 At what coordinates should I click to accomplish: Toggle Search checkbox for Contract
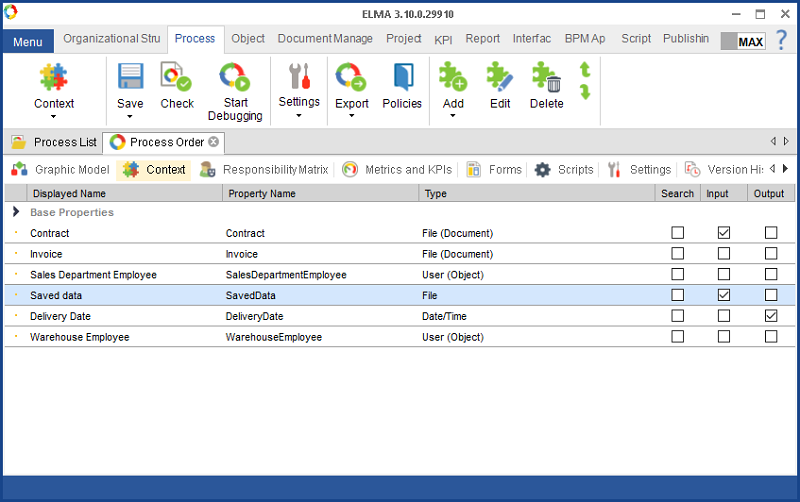pyautogui.click(x=678, y=233)
